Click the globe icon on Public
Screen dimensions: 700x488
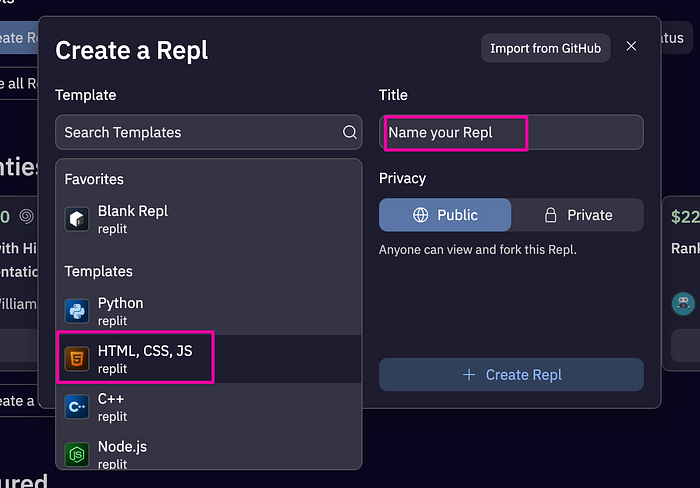tap(421, 215)
